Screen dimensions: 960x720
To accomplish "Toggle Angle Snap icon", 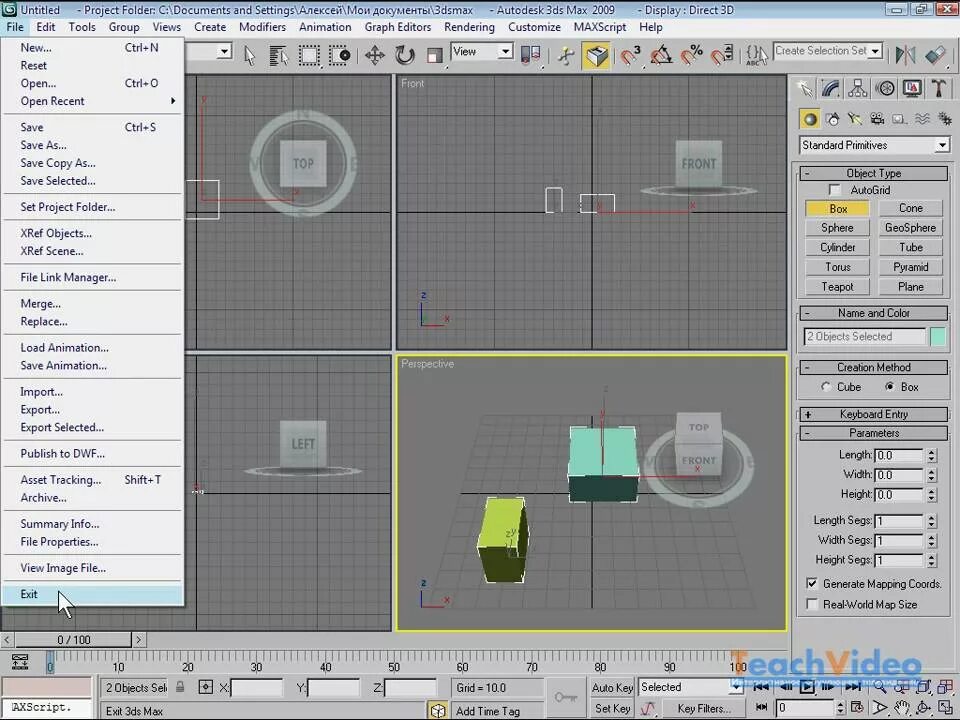I will [x=661, y=56].
